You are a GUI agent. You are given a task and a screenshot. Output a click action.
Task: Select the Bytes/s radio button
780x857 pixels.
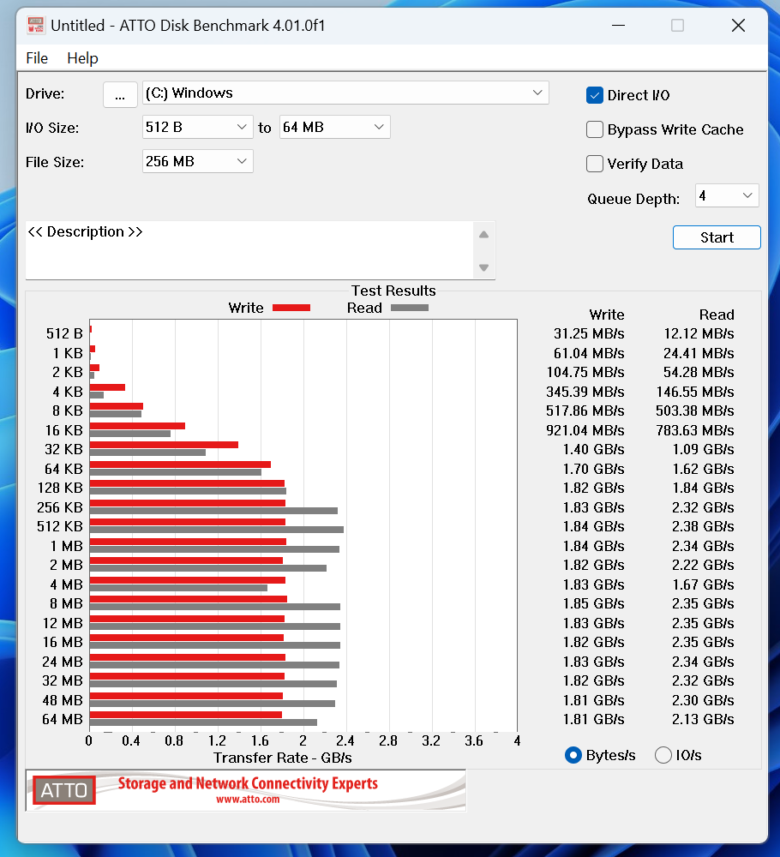[x=573, y=755]
